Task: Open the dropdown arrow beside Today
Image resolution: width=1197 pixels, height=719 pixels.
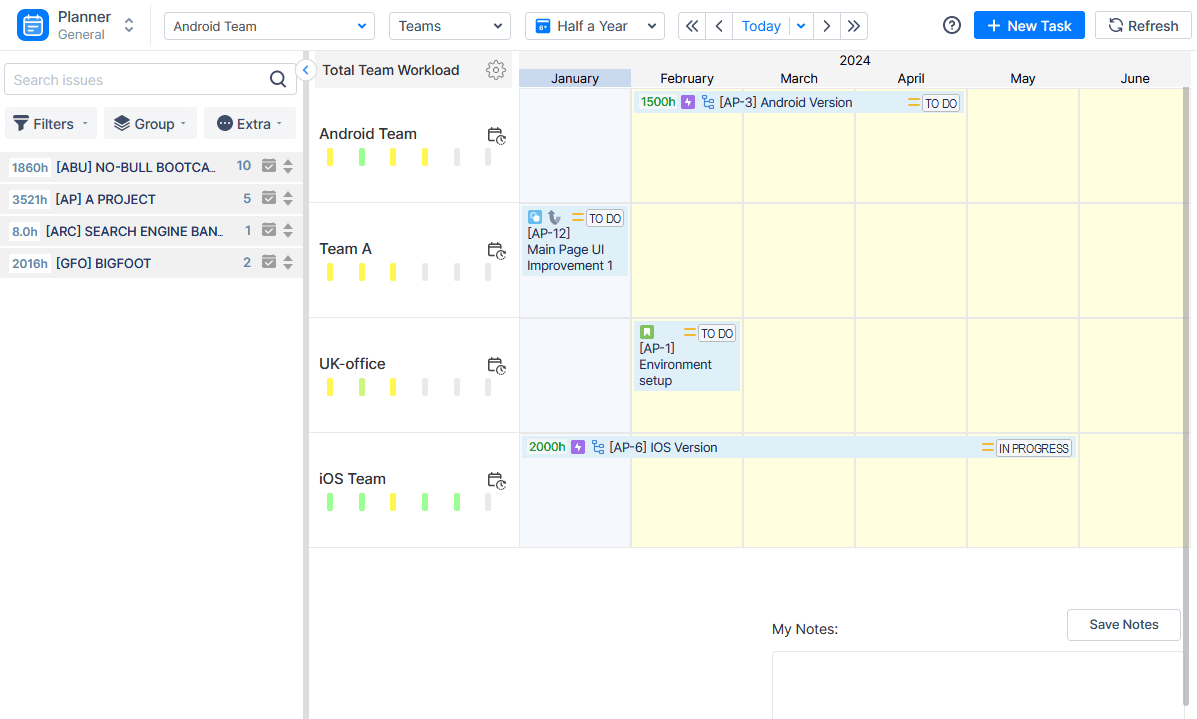Action: 799,25
